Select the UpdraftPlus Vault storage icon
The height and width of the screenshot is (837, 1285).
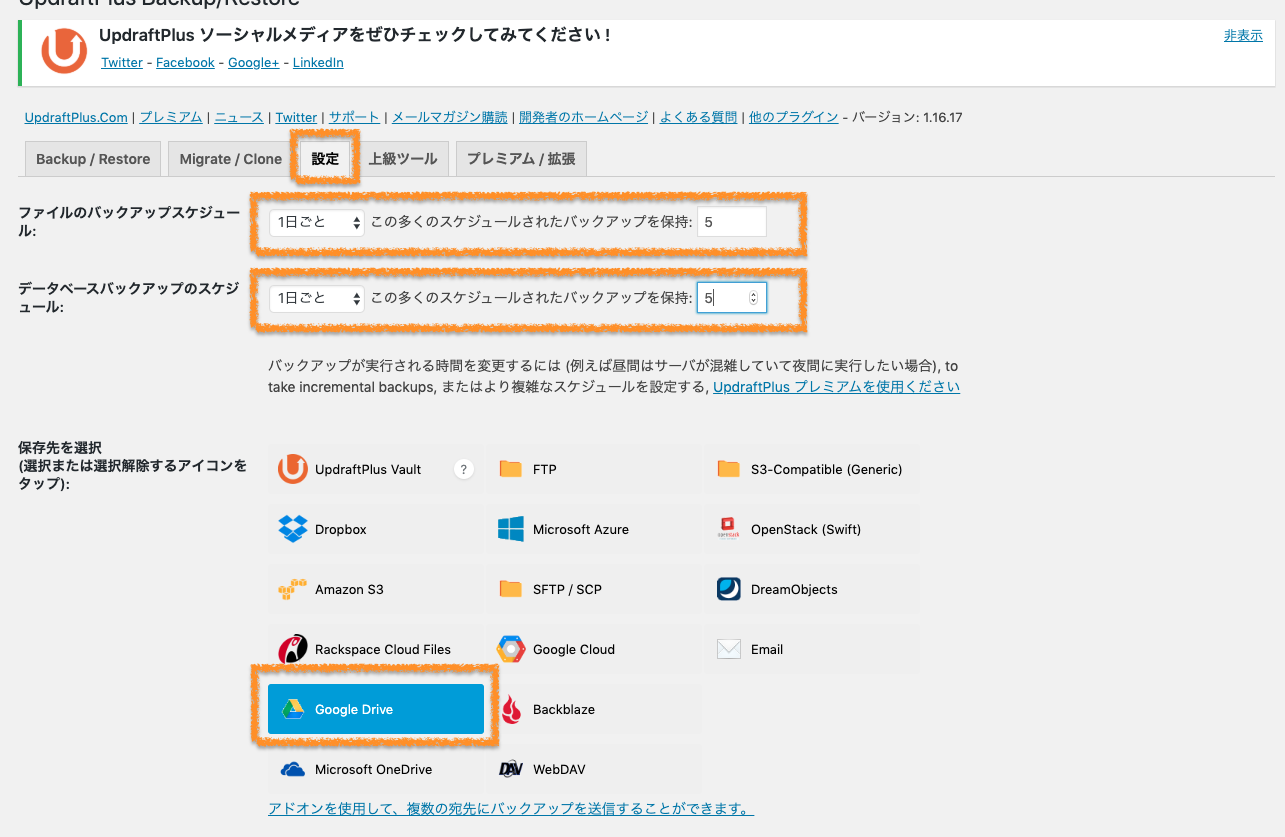click(292, 469)
